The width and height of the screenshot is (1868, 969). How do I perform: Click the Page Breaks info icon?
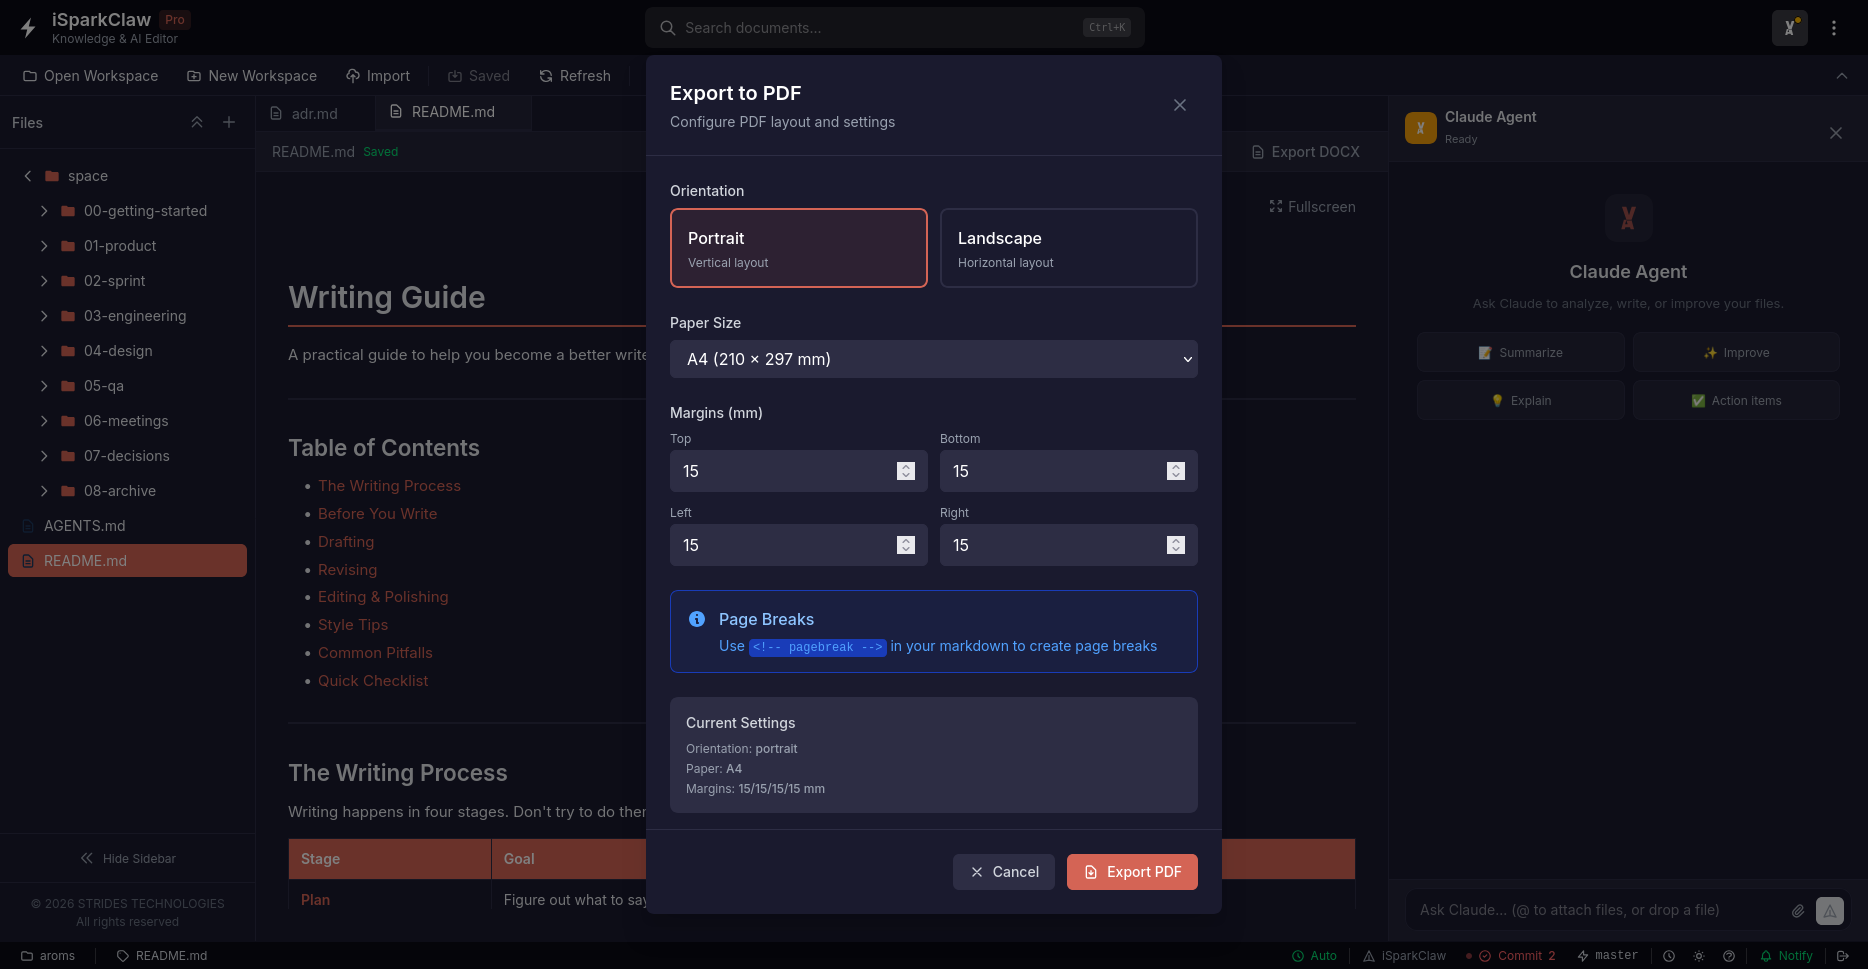[697, 619]
